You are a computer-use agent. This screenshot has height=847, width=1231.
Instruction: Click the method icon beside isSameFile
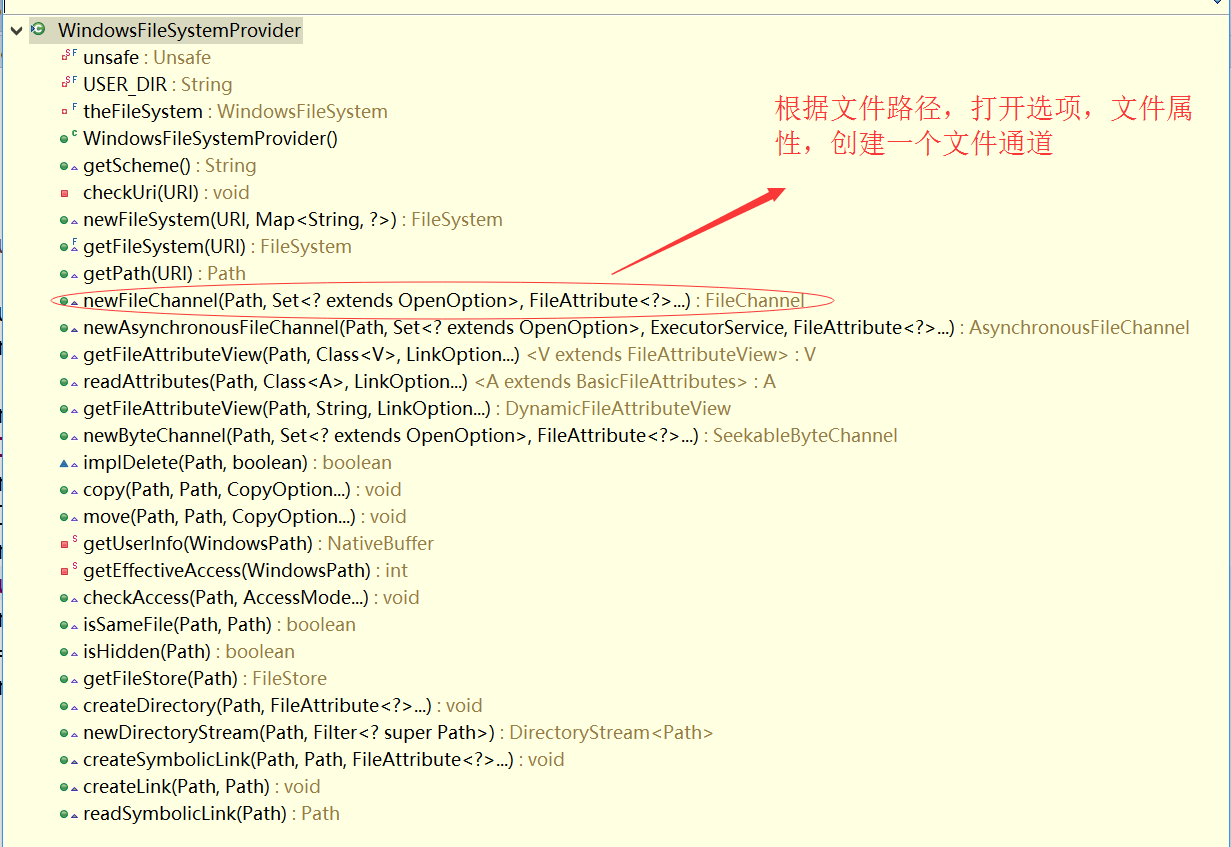click(68, 624)
